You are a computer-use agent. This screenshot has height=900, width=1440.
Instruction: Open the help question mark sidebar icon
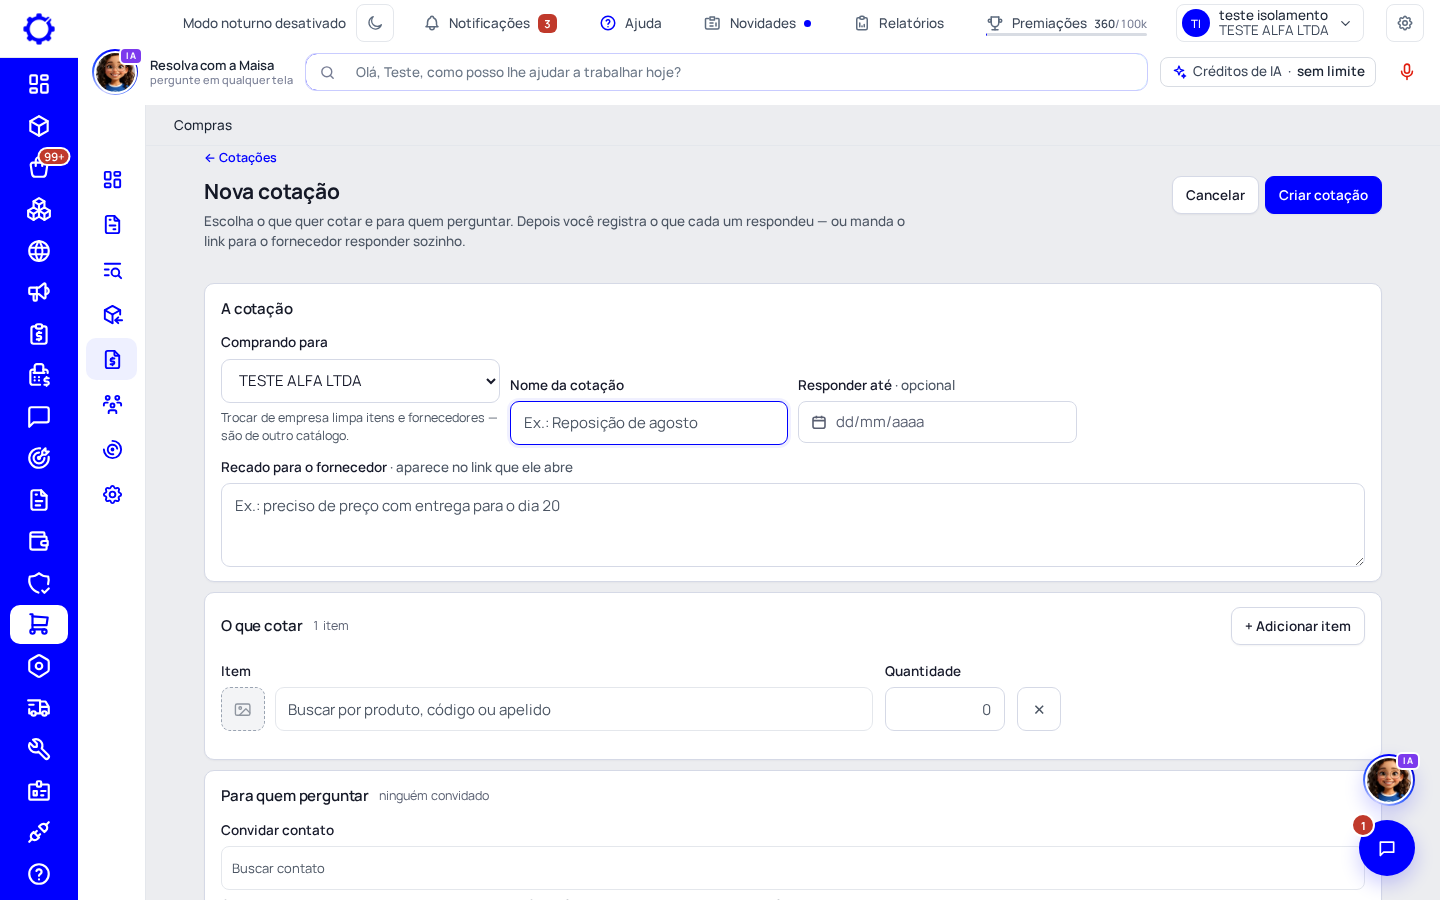(x=39, y=874)
